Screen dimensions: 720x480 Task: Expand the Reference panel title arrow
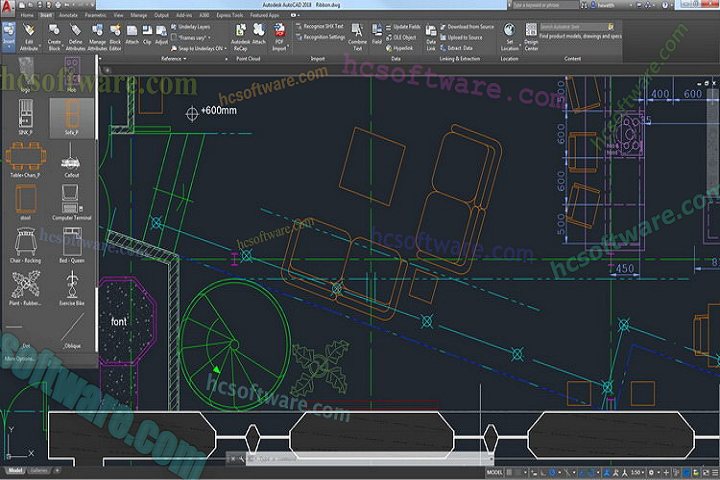coord(185,59)
